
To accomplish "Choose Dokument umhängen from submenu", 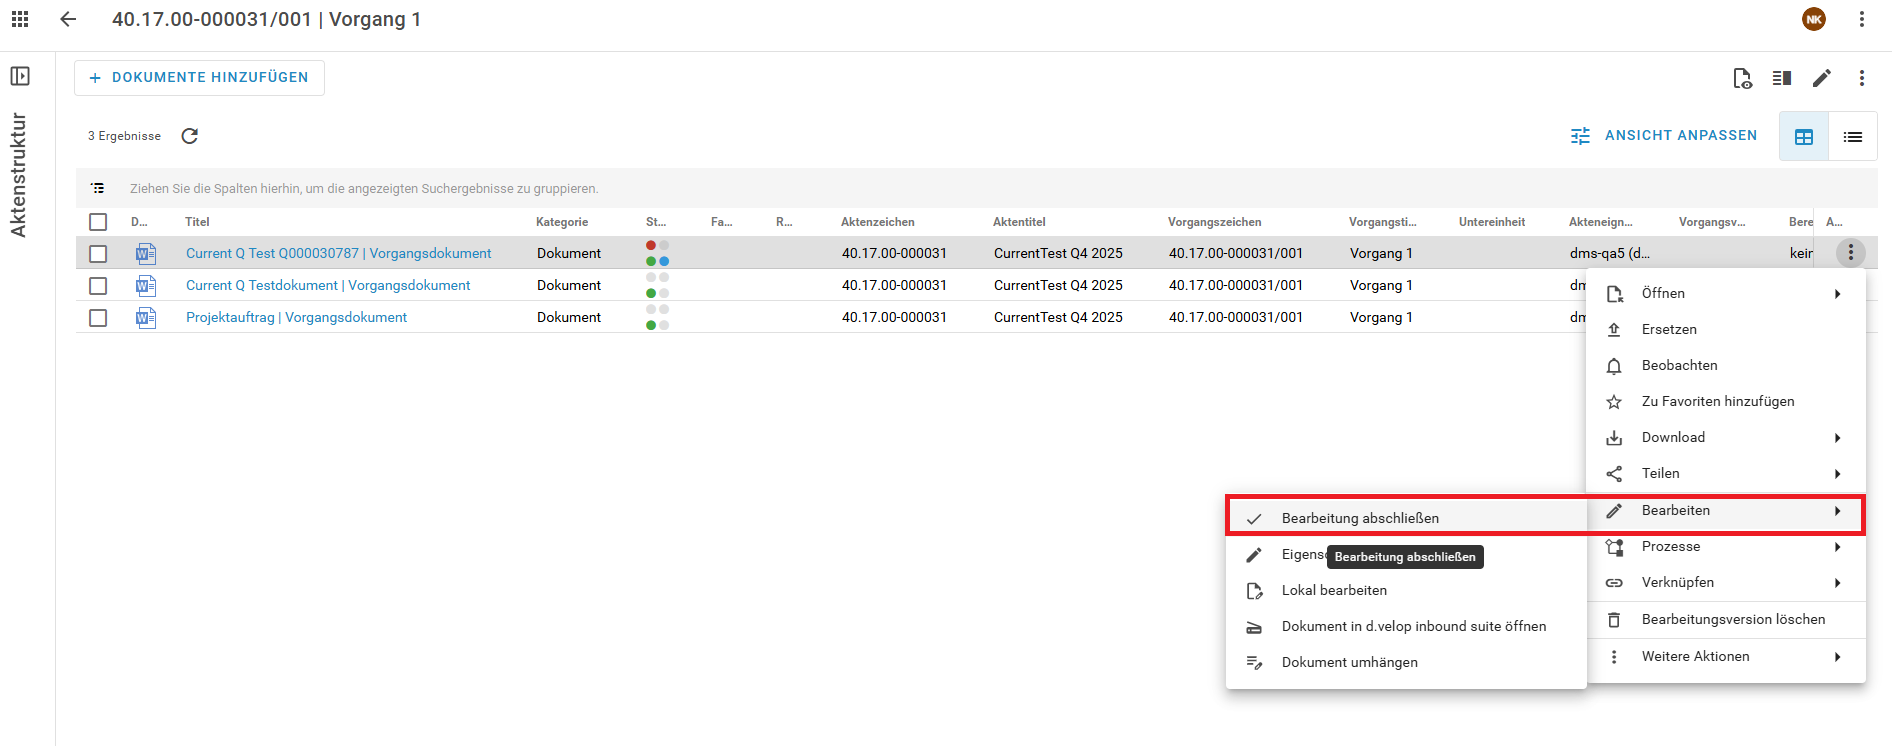I will pos(1349,662).
